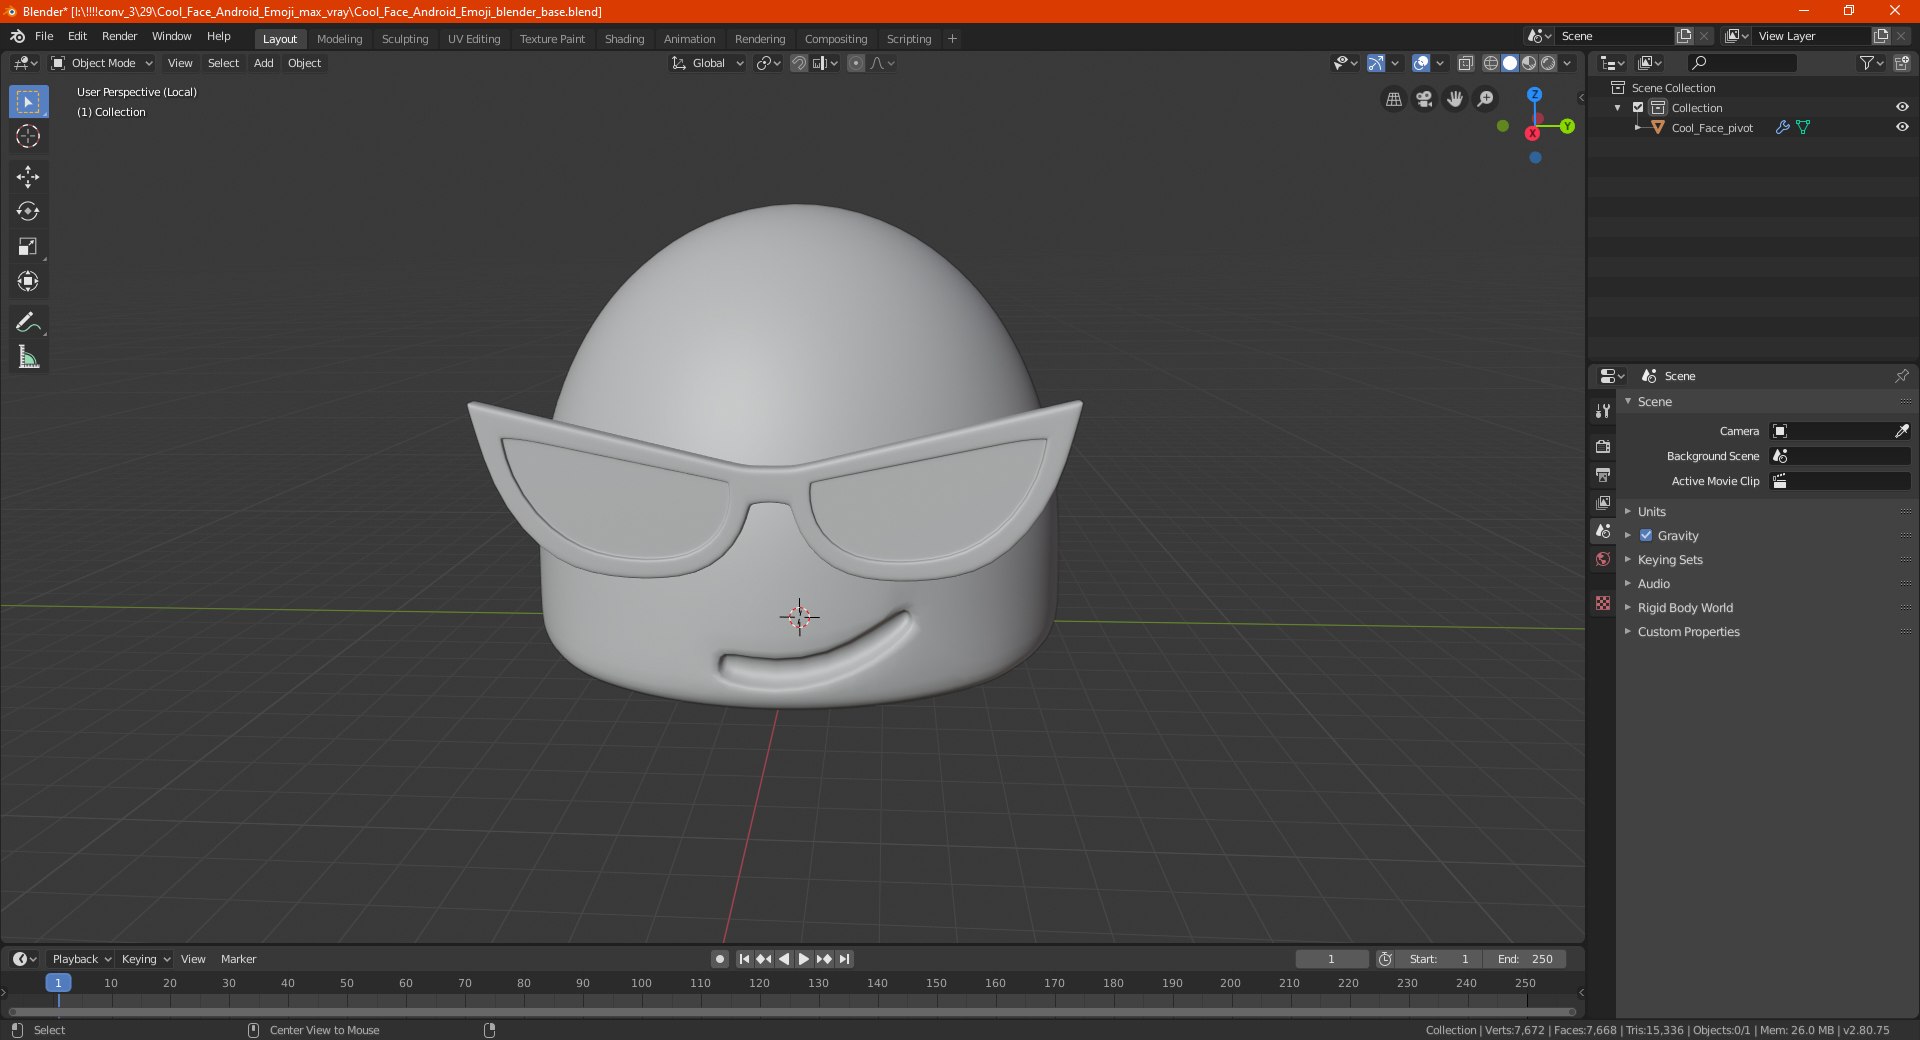The image size is (1920, 1040).
Task: Hide the Collection with eye icon
Action: [x=1902, y=107]
